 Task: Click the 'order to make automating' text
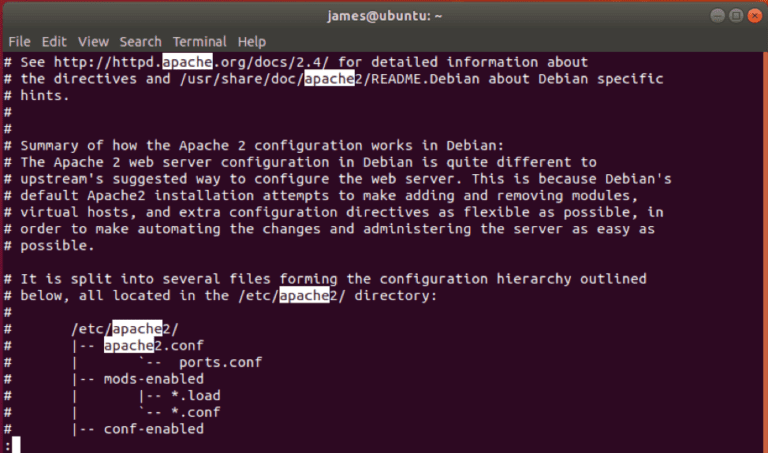click(x=120, y=229)
